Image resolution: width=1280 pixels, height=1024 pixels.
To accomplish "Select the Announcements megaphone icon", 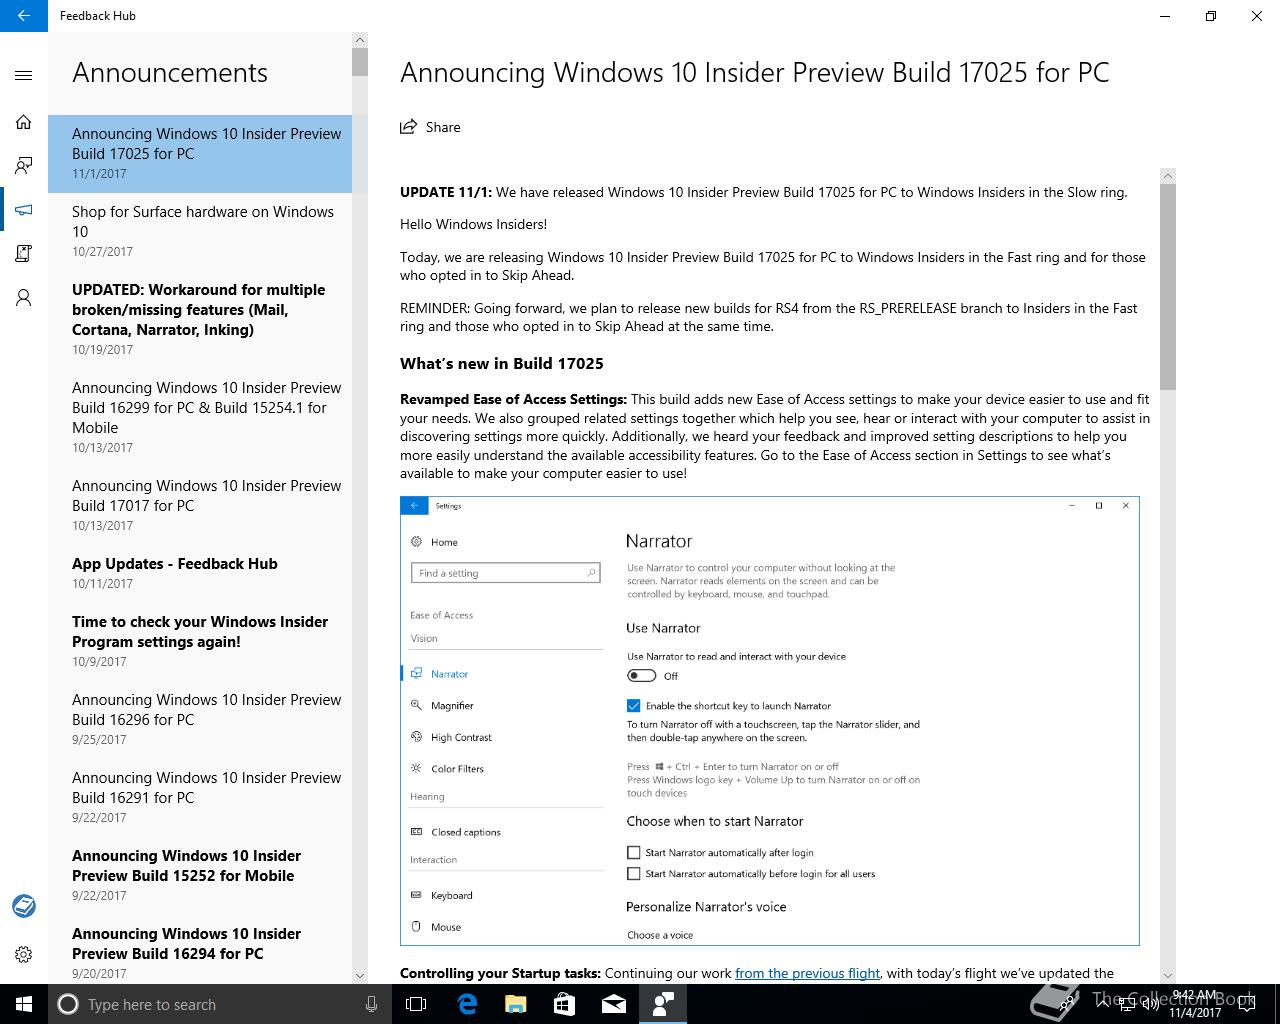I will click(x=24, y=210).
